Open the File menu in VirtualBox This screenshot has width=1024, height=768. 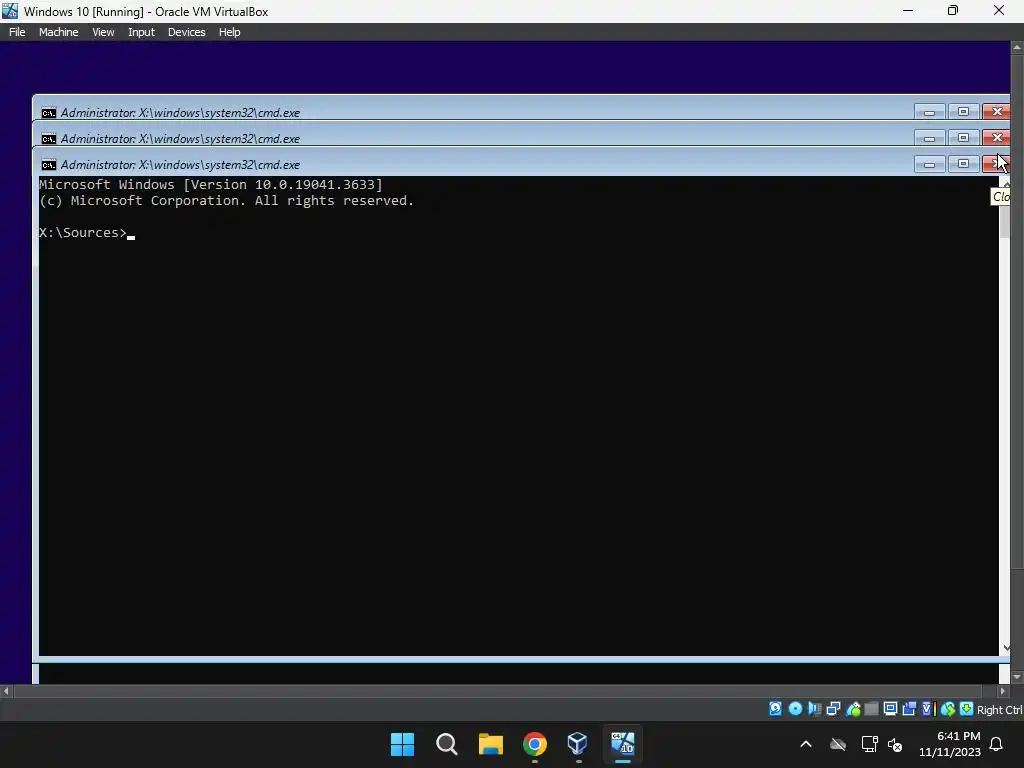pyautogui.click(x=17, y=32)
